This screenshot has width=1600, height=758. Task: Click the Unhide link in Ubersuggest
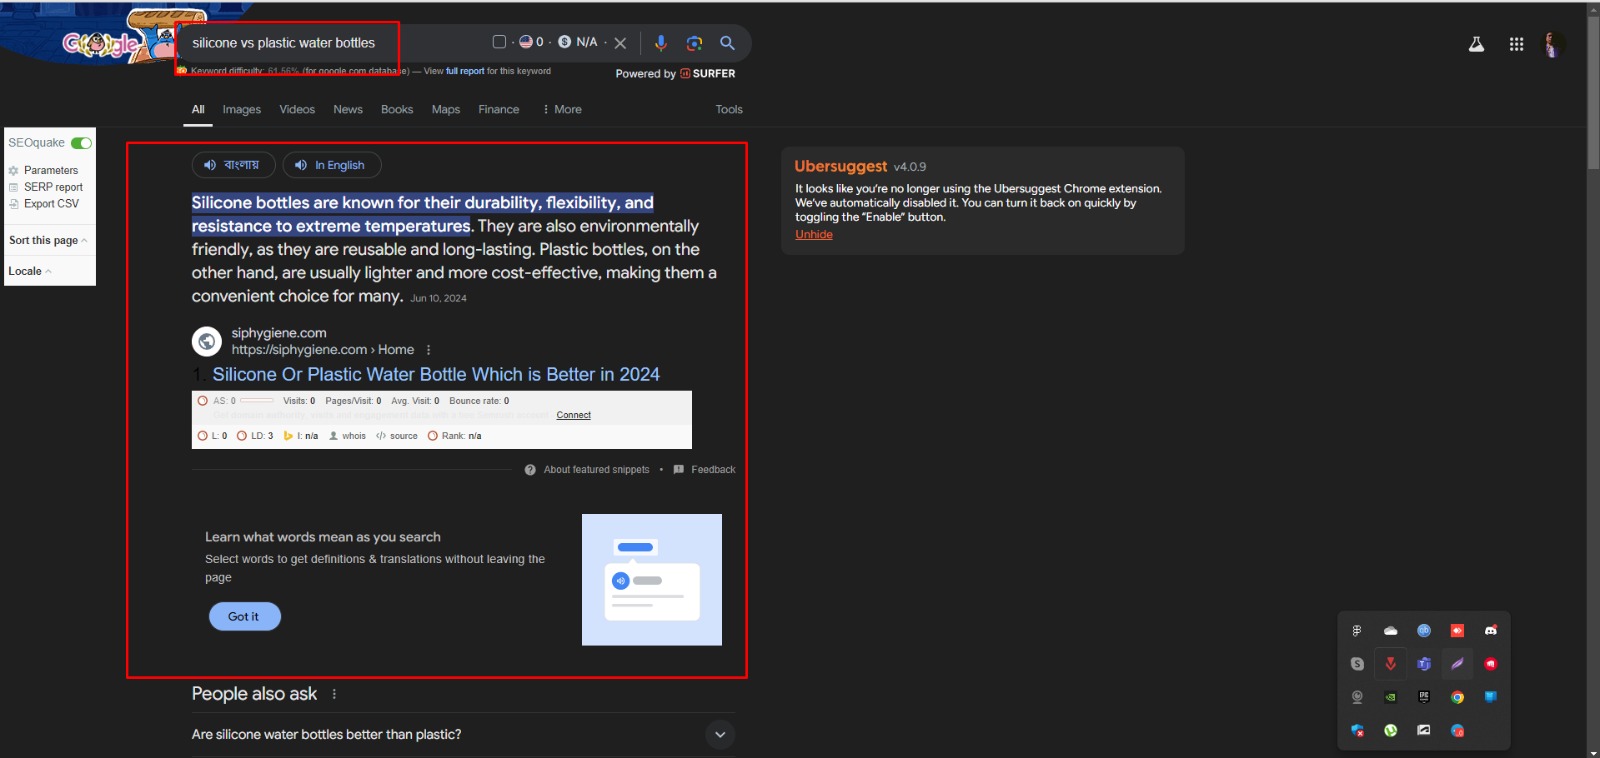tap(813, 235)
